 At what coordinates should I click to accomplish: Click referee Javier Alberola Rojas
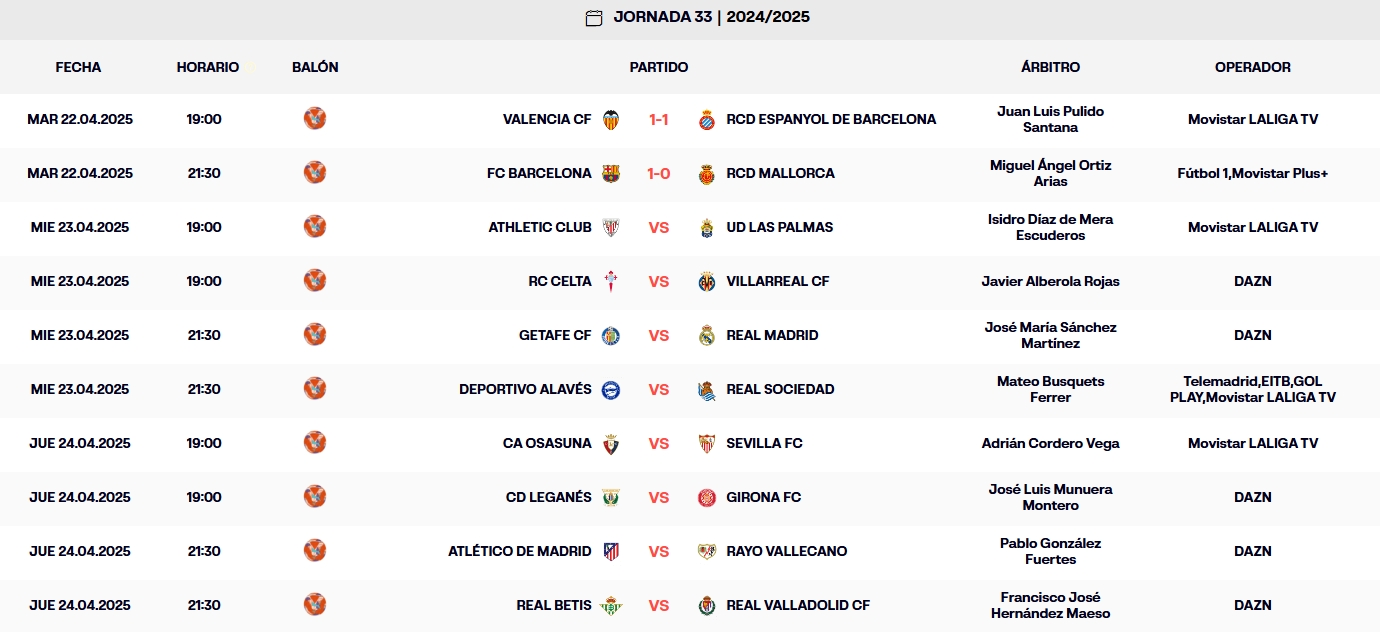[x=1050, y=282]
